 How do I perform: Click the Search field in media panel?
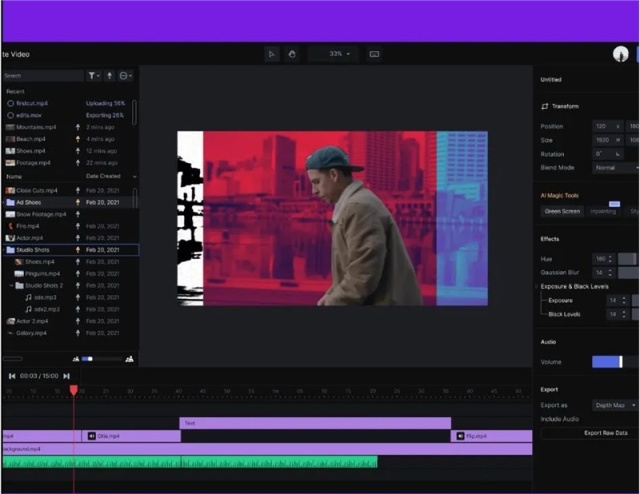pyautogui.click(x=43, y=76)
